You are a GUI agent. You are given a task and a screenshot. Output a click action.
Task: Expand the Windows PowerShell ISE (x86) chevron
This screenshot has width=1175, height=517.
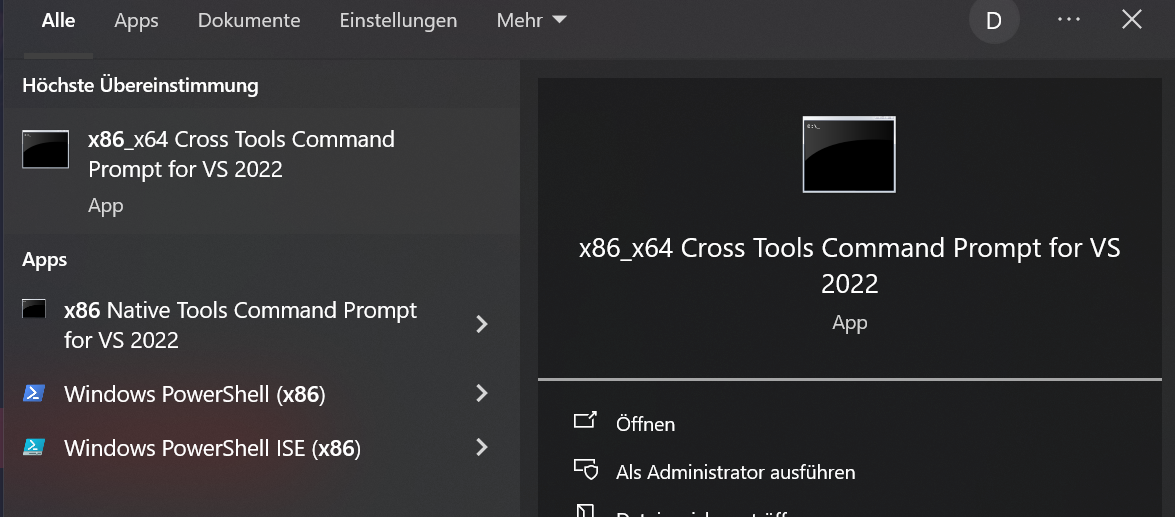point(482,447)
